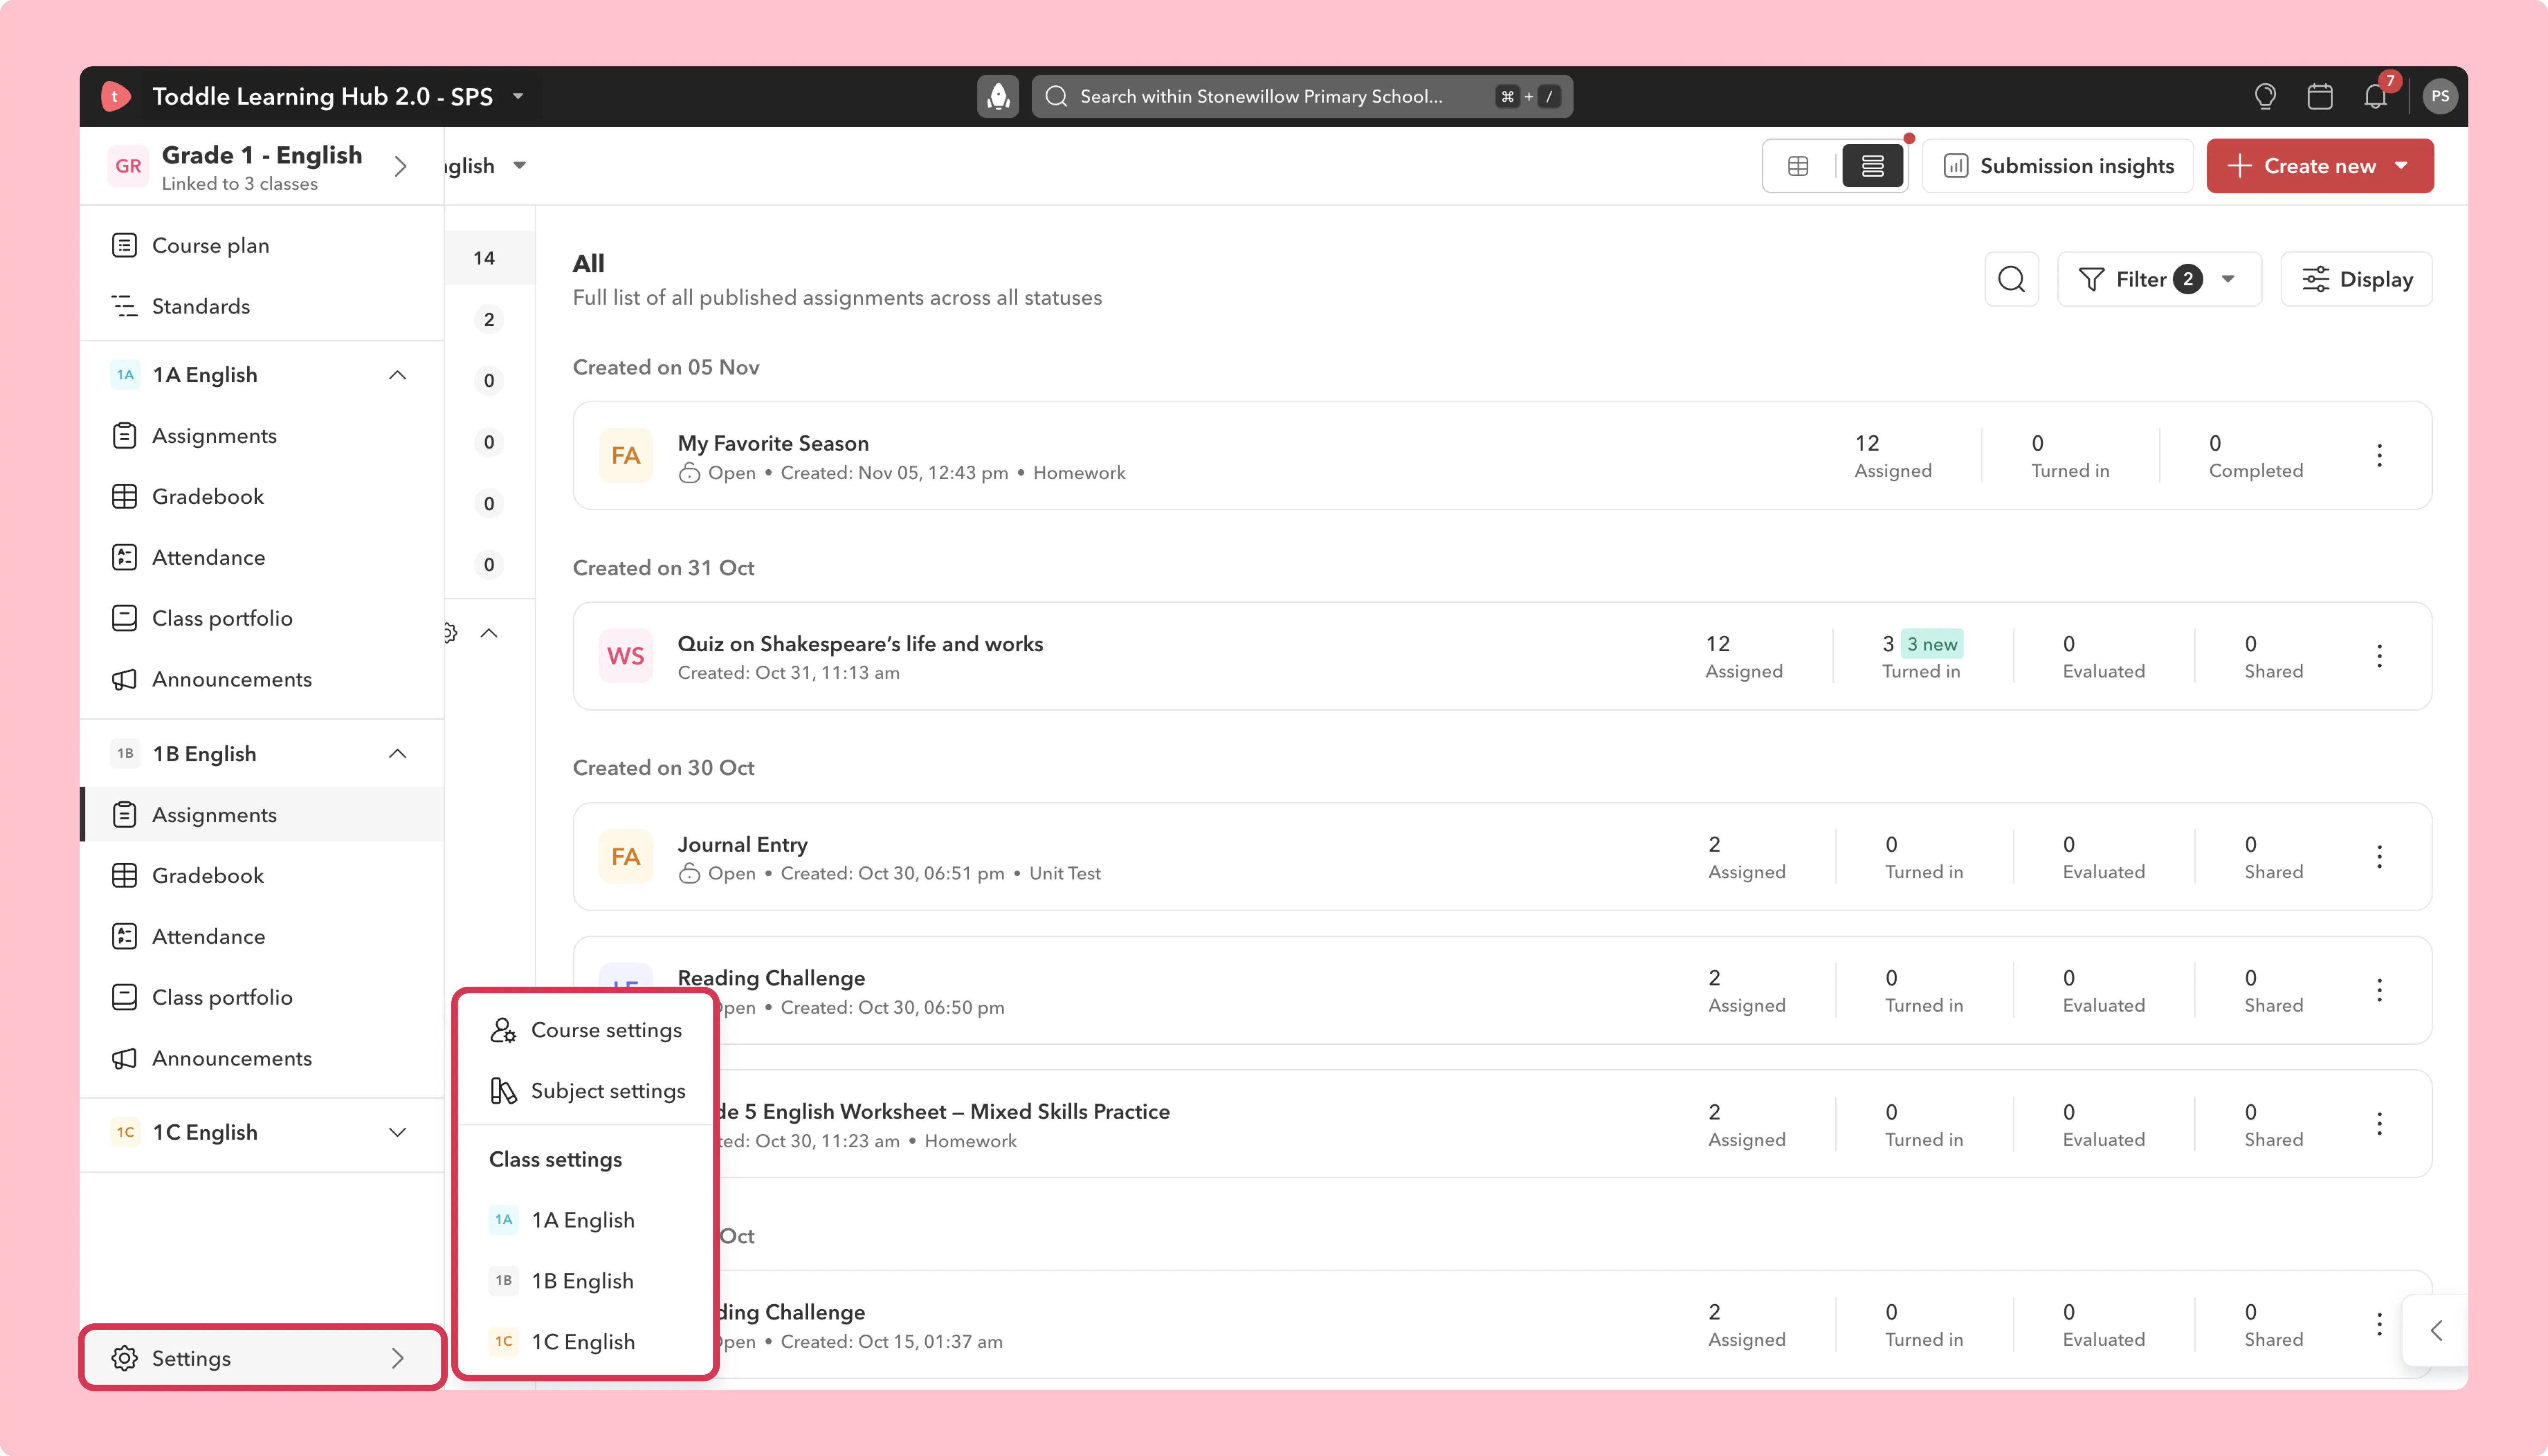The width and height of the screenshot is (2548, 1456).
Task: Open Gradebook under 1B English
Action: tap(262, 876)
